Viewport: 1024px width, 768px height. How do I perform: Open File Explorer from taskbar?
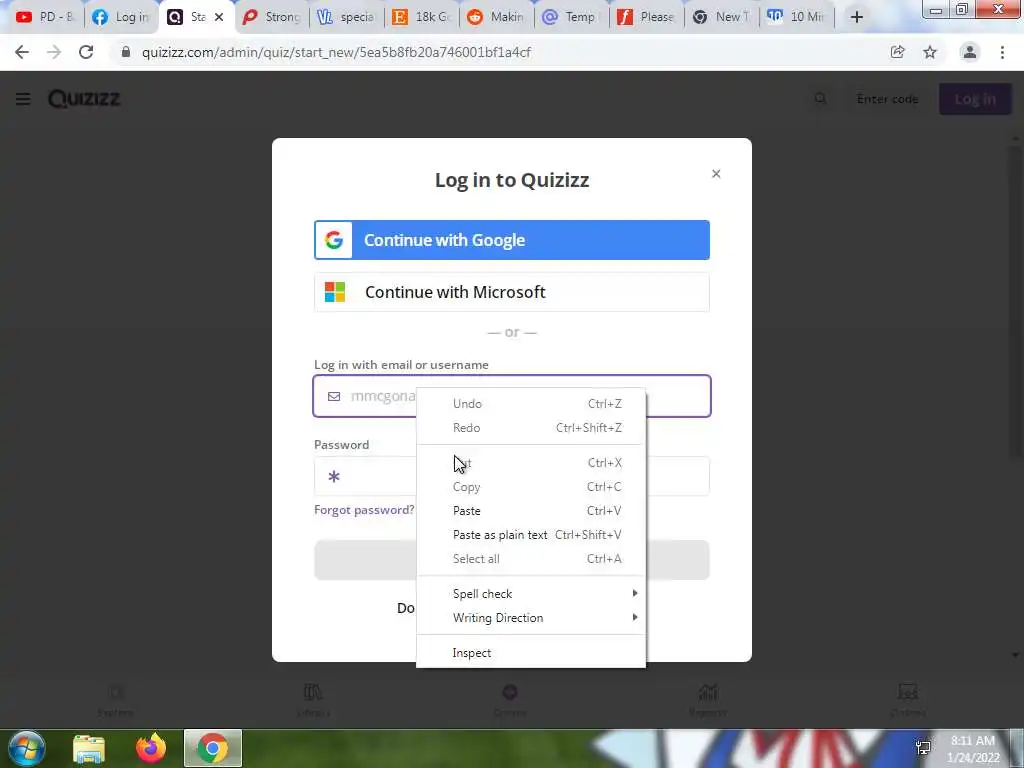89,748
